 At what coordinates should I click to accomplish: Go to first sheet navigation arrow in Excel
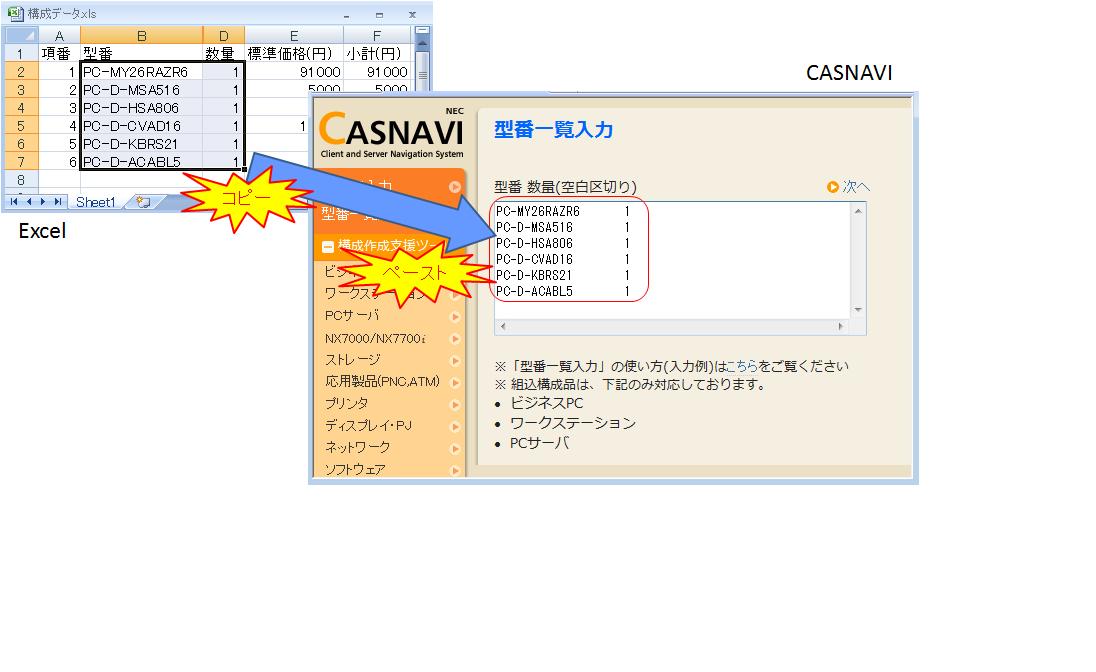[x=13, y=201]
